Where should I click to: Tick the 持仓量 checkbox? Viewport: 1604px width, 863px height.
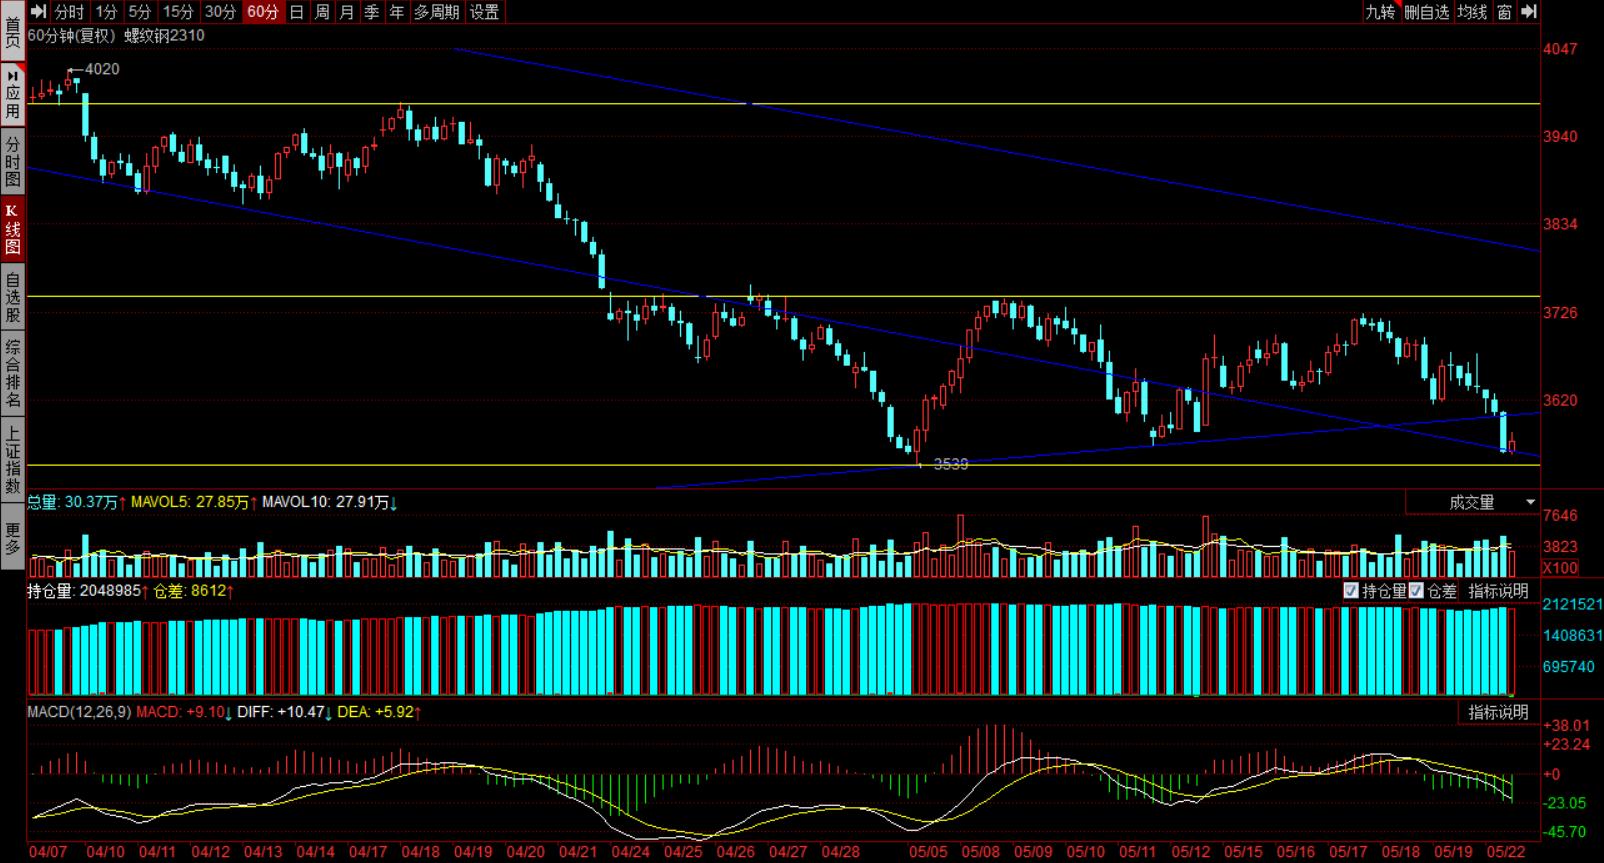click(1351, 591)
